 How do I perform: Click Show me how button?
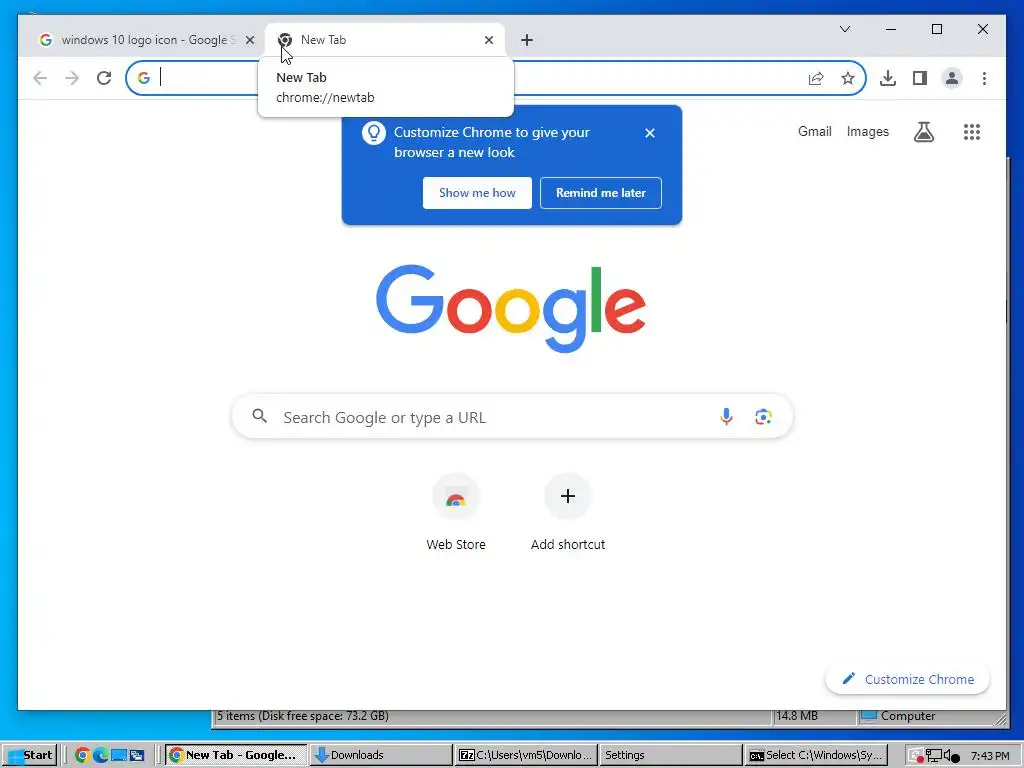477,193
